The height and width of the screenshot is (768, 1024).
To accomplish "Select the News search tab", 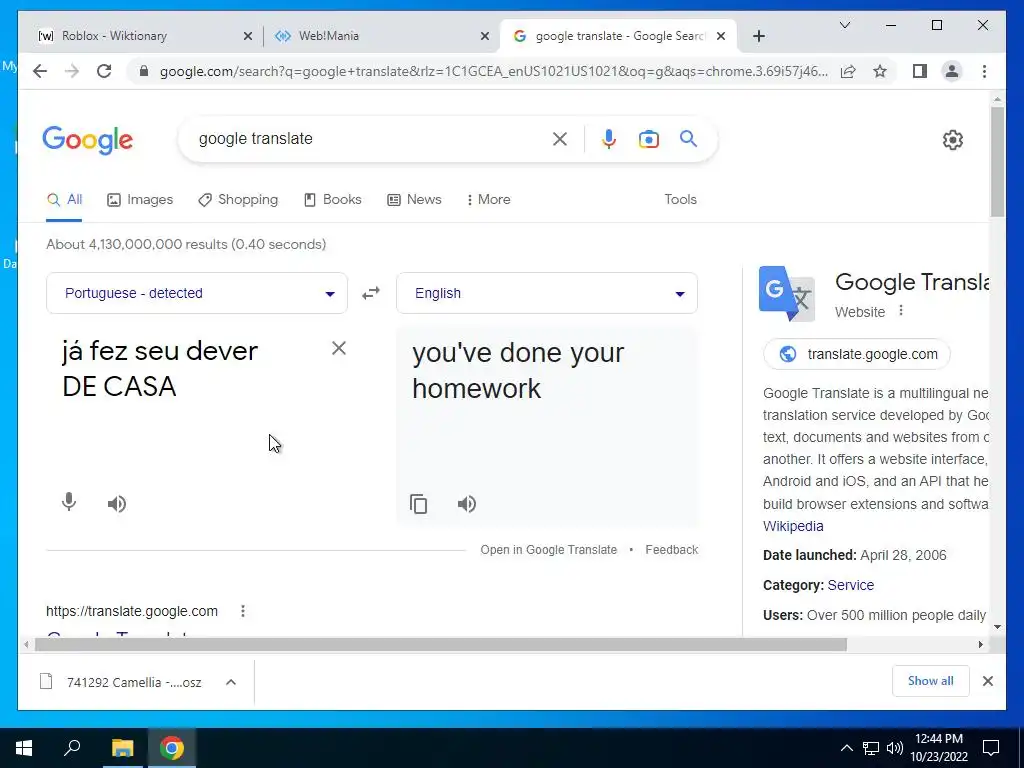I will (x=414, y=200).
